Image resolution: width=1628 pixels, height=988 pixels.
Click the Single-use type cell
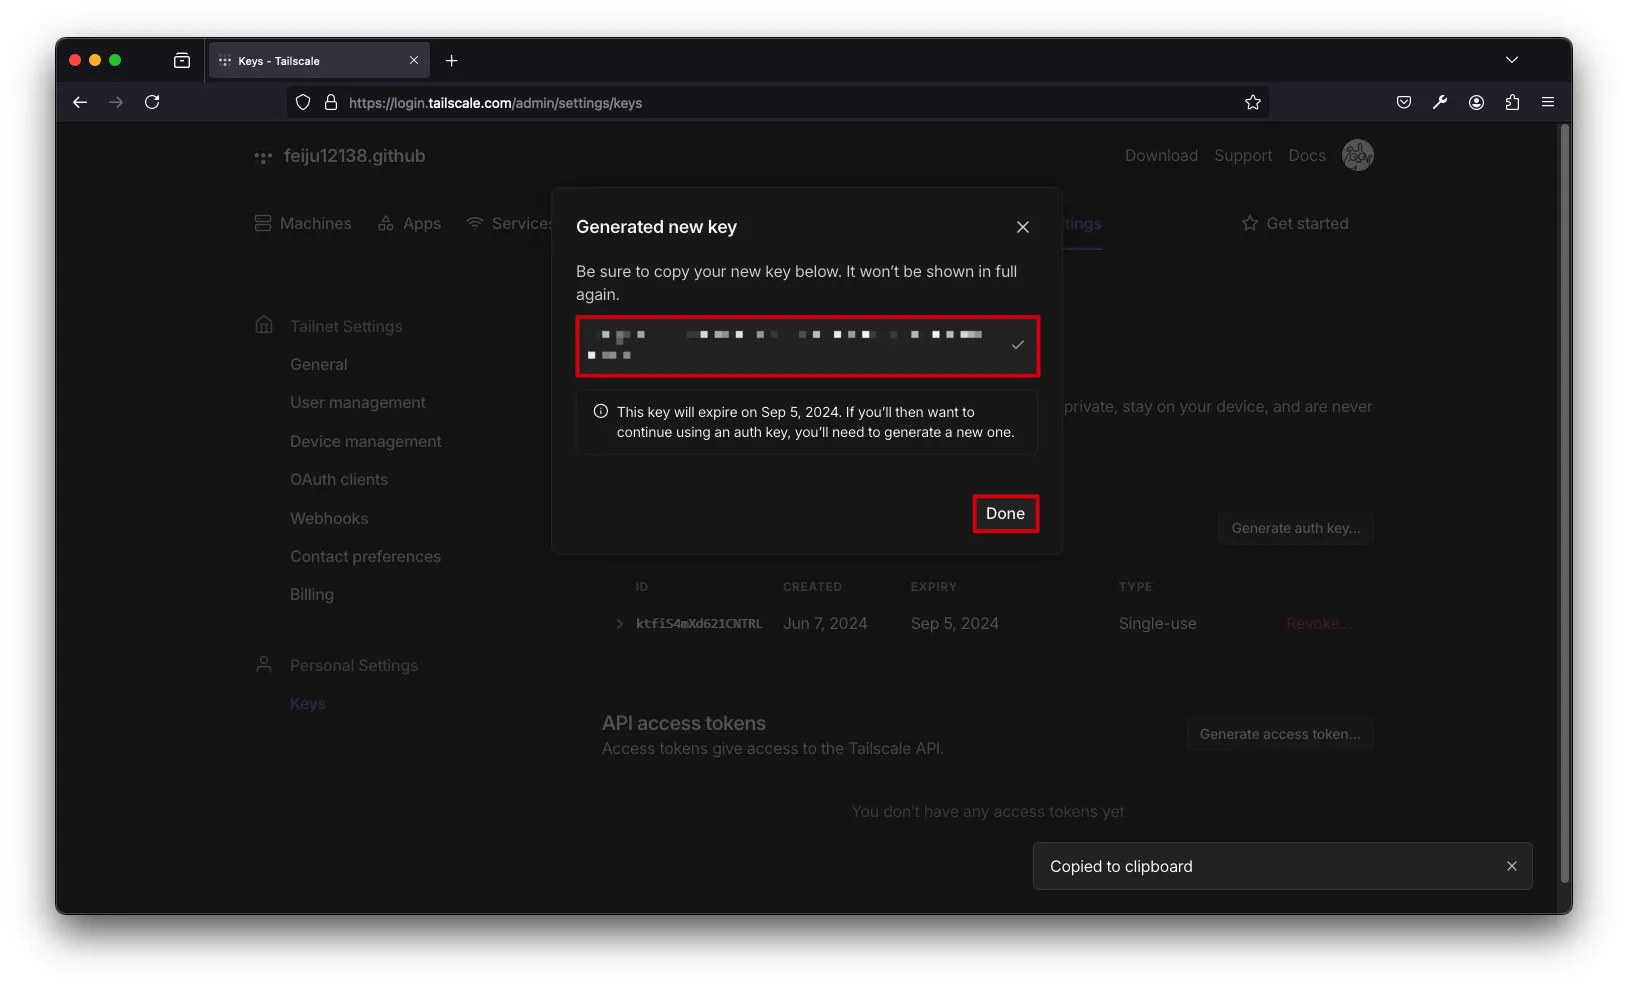click(x=1157, y=624)
